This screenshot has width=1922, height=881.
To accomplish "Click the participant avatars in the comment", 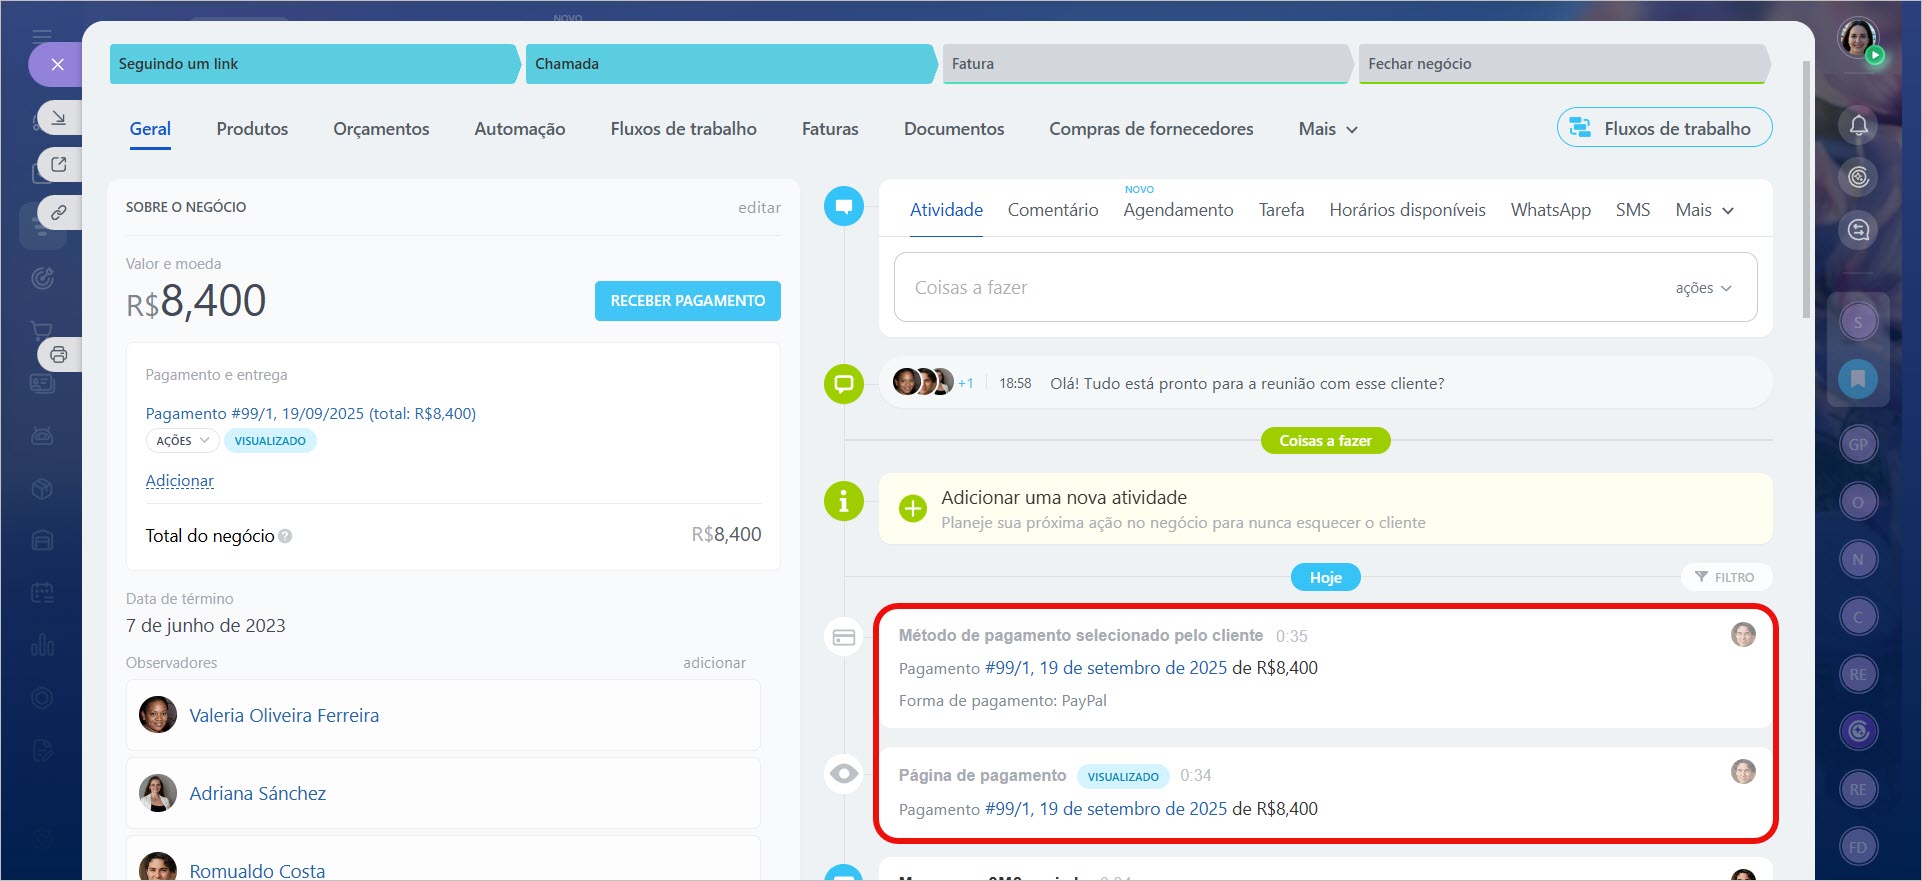I will click(923, 382).
